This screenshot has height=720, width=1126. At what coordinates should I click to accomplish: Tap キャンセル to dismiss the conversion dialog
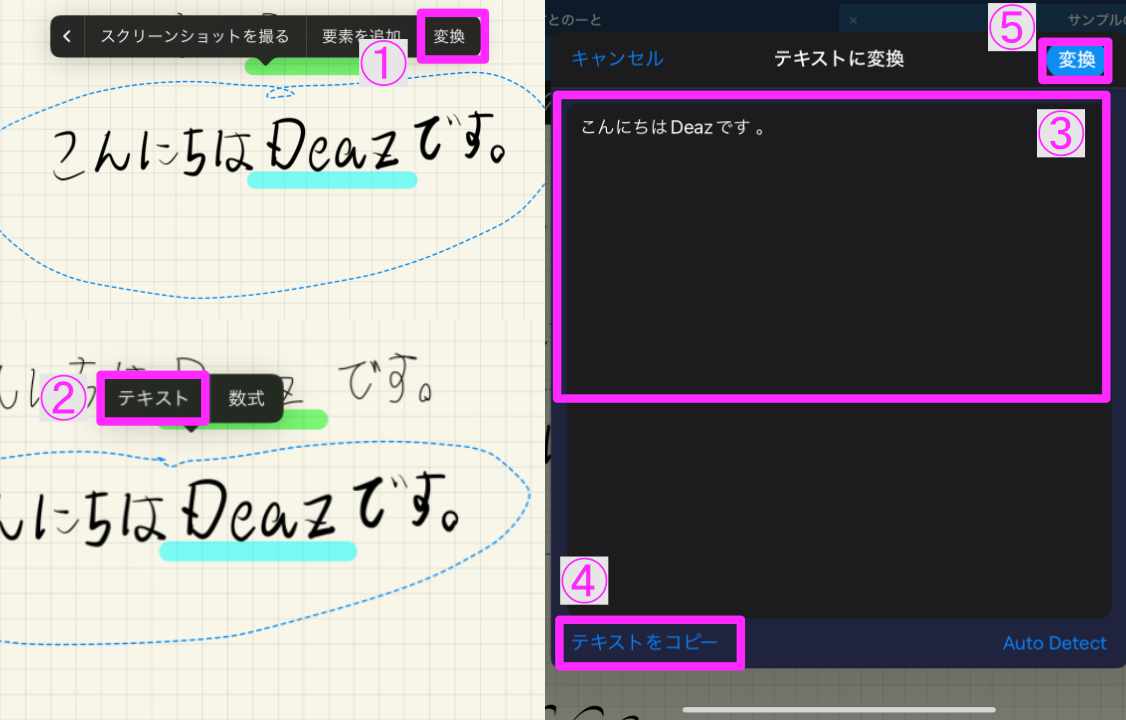point(619,58)
